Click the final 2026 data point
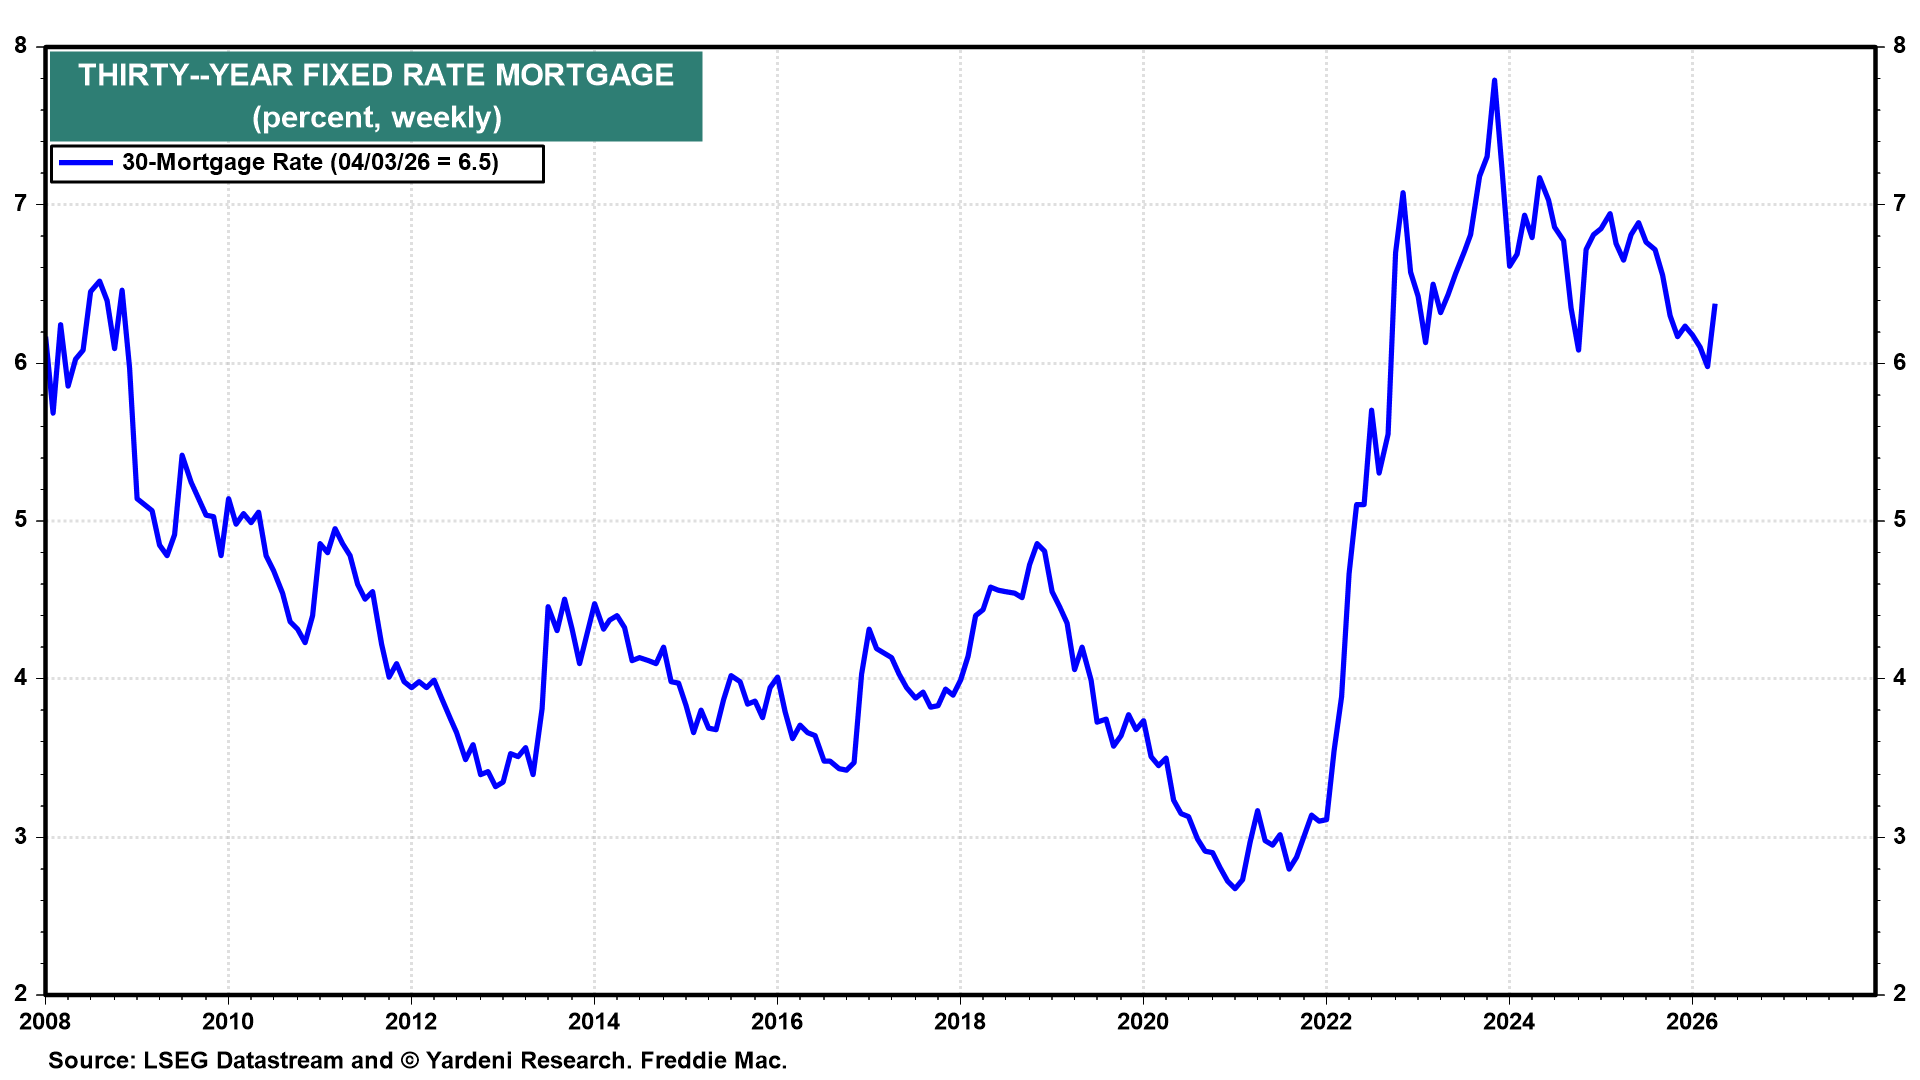 tap(1716, 305)
